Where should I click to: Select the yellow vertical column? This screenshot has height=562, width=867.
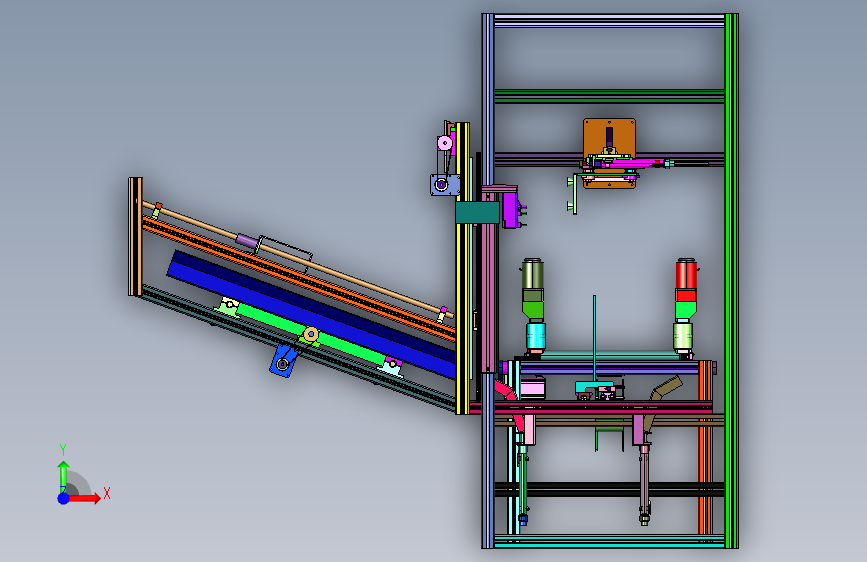462,268
